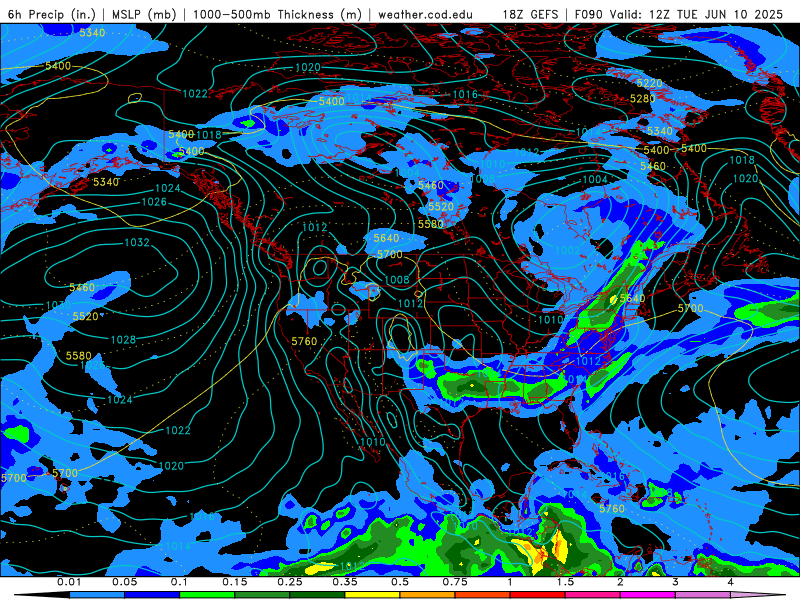This screenshot has width=800, height=600.
Task: Click the 1004 pressure label
Action: [x=595, y=179]
